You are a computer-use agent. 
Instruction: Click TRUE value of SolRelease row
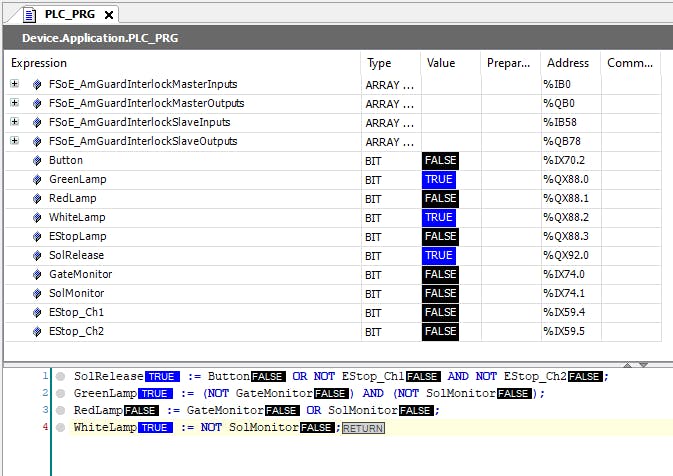[x=439, y=255]
